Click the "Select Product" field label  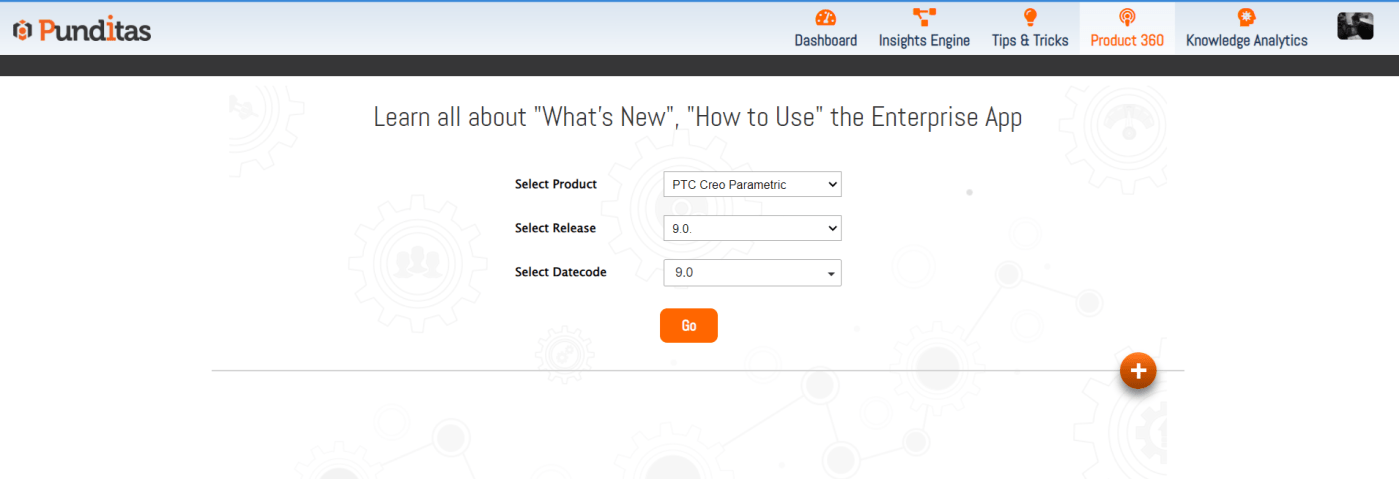click(x=555, y=184)
